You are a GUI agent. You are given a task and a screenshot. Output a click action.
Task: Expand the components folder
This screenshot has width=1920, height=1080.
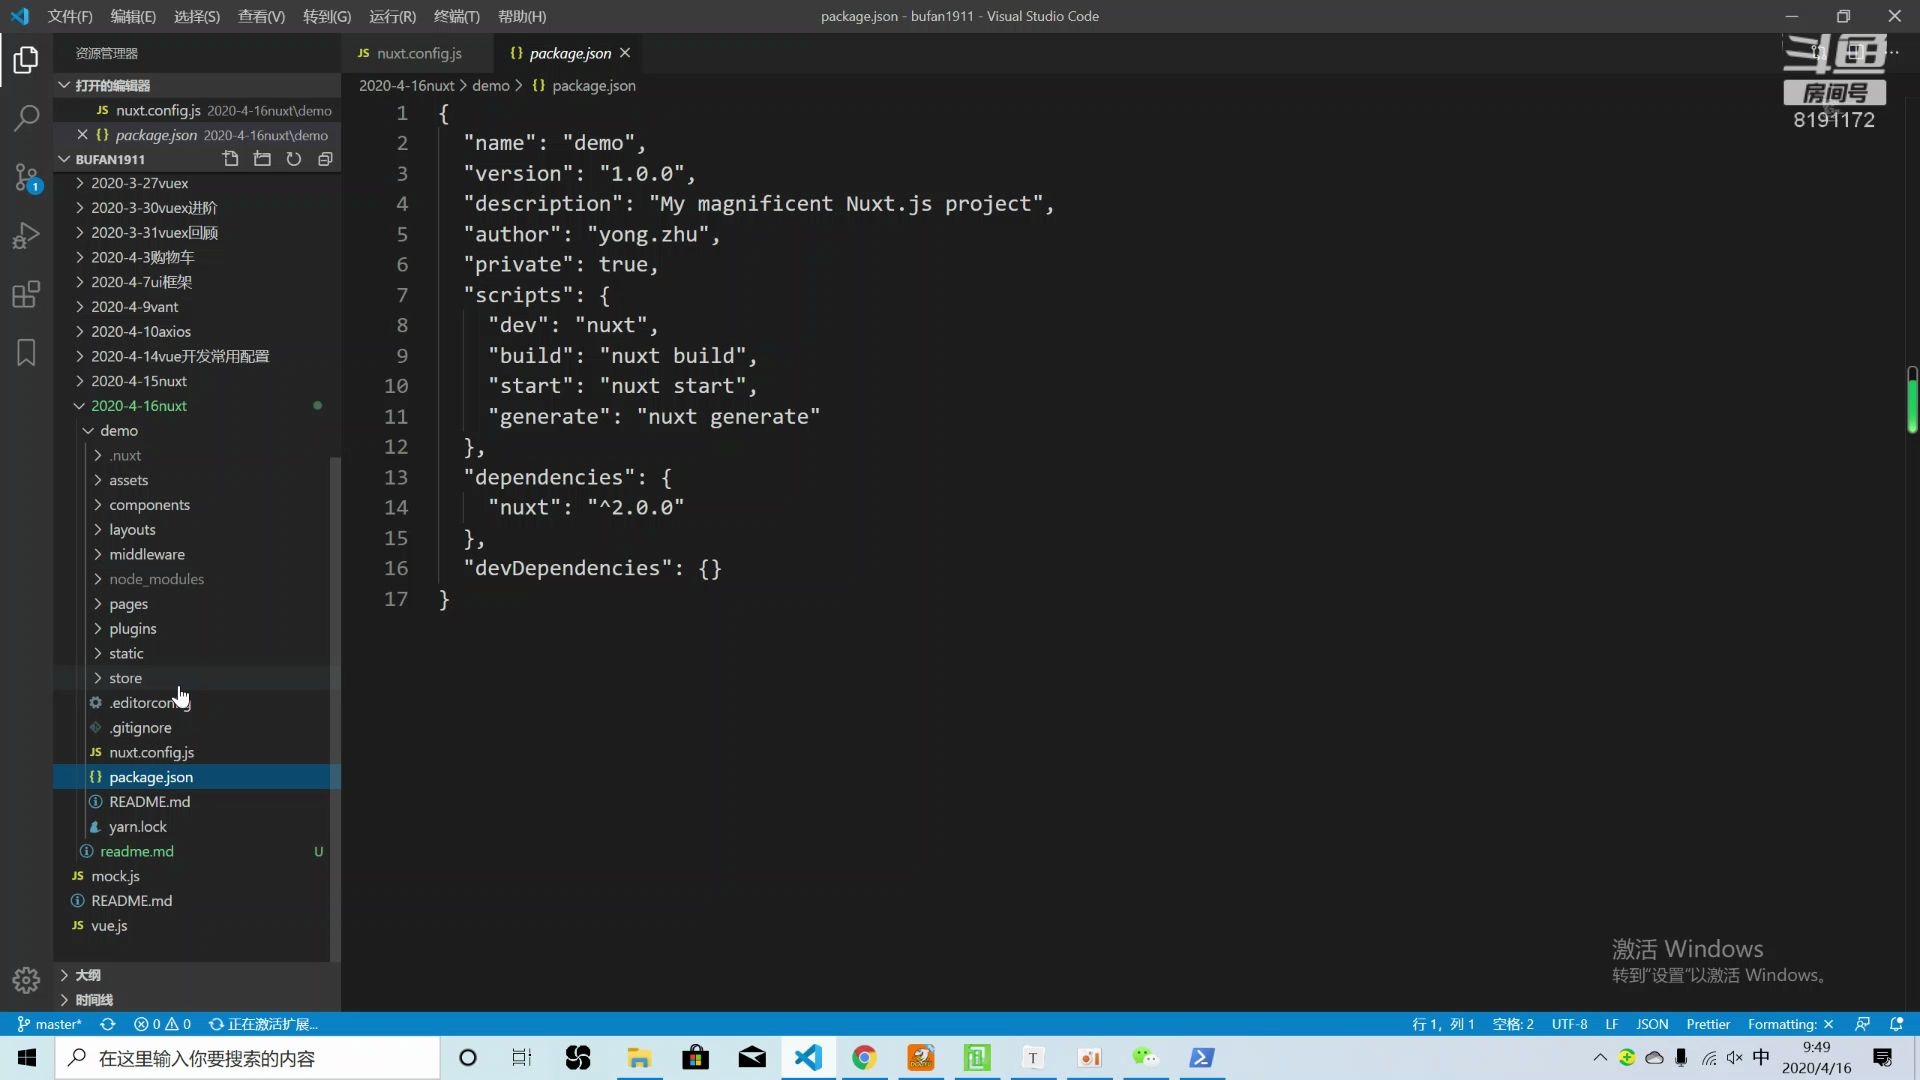(x=197, y=505)
